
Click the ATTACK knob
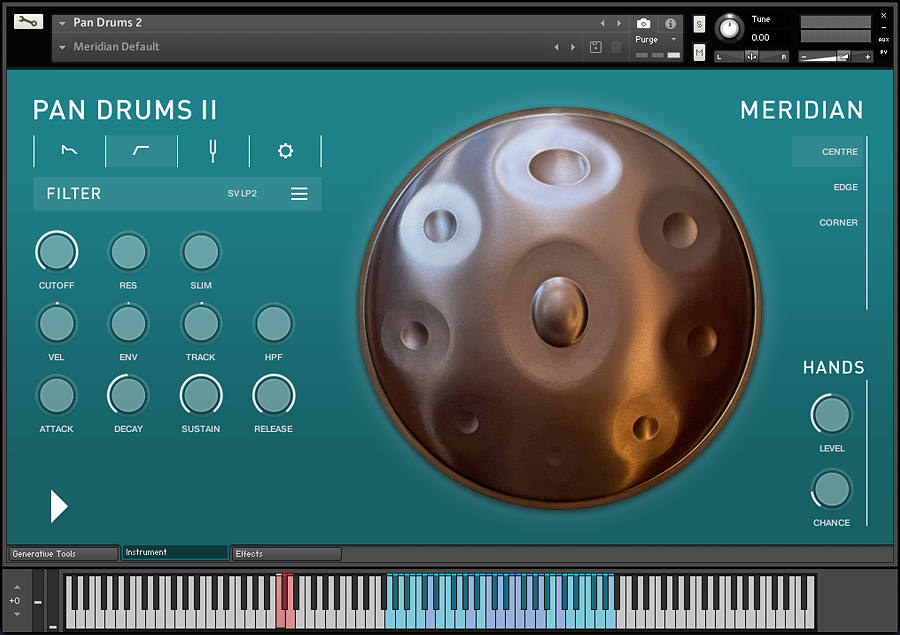pos(56,396)
